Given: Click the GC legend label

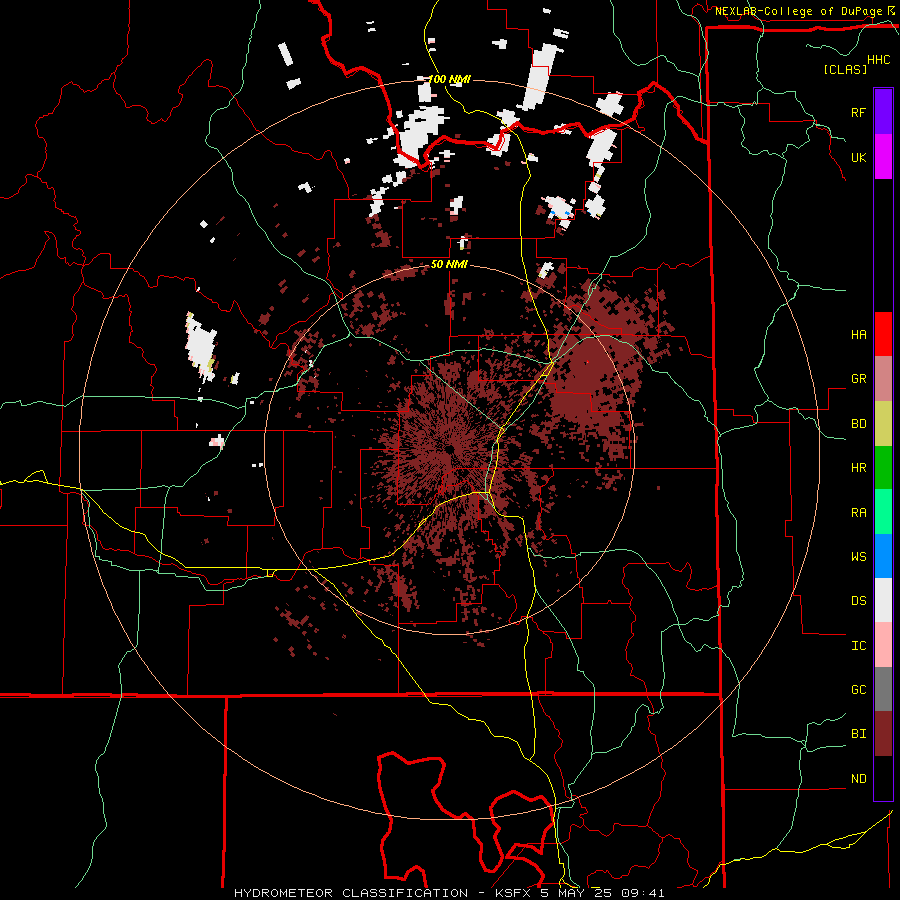Looking at the screenshot, I should (x=858, y=689).
